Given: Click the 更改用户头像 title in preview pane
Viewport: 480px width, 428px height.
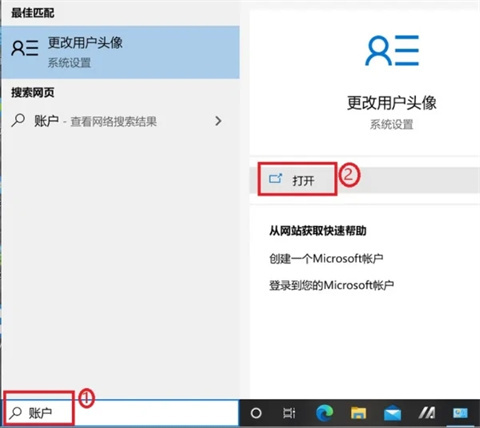Looking at the screenshot, I should coord(392,103).
